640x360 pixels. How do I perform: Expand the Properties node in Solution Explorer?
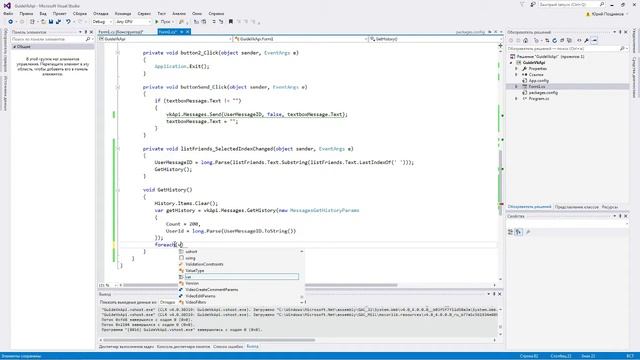tap(516, 69)
